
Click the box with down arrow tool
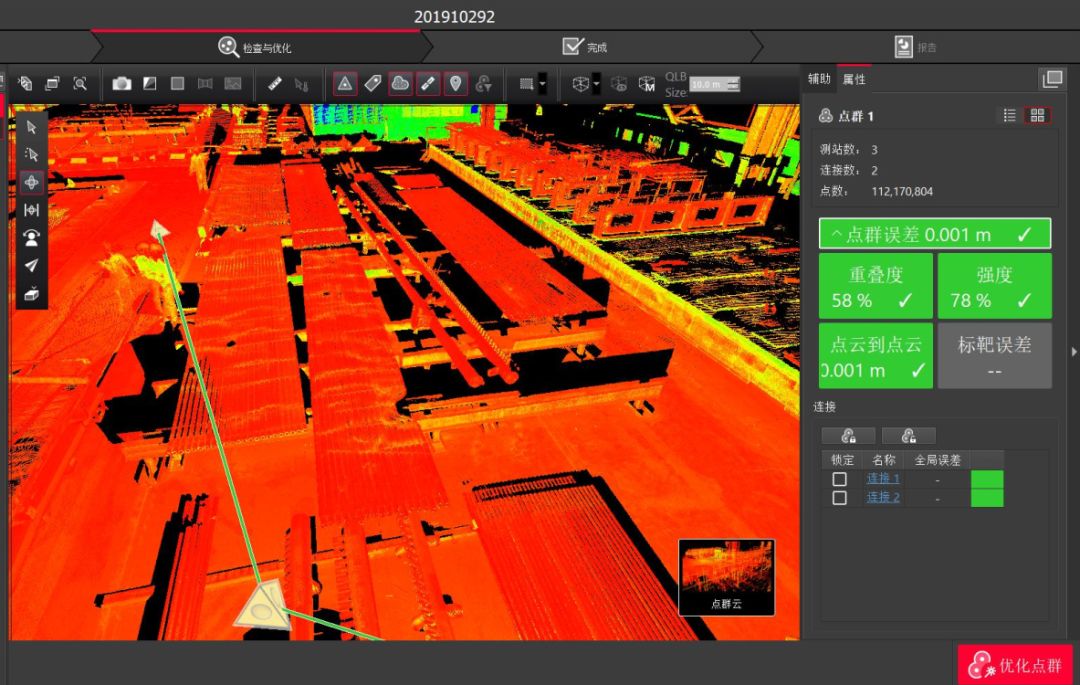point(31,294)
